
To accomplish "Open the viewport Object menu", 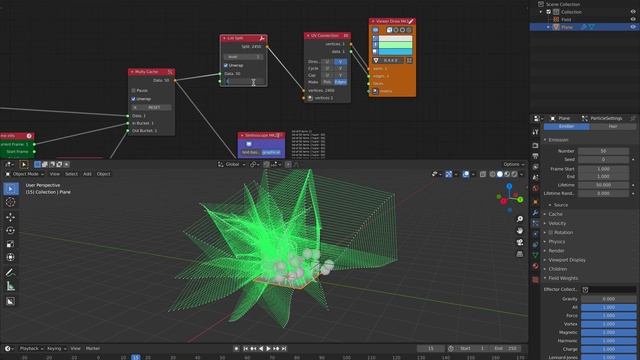I will click(x=103, y=174).
